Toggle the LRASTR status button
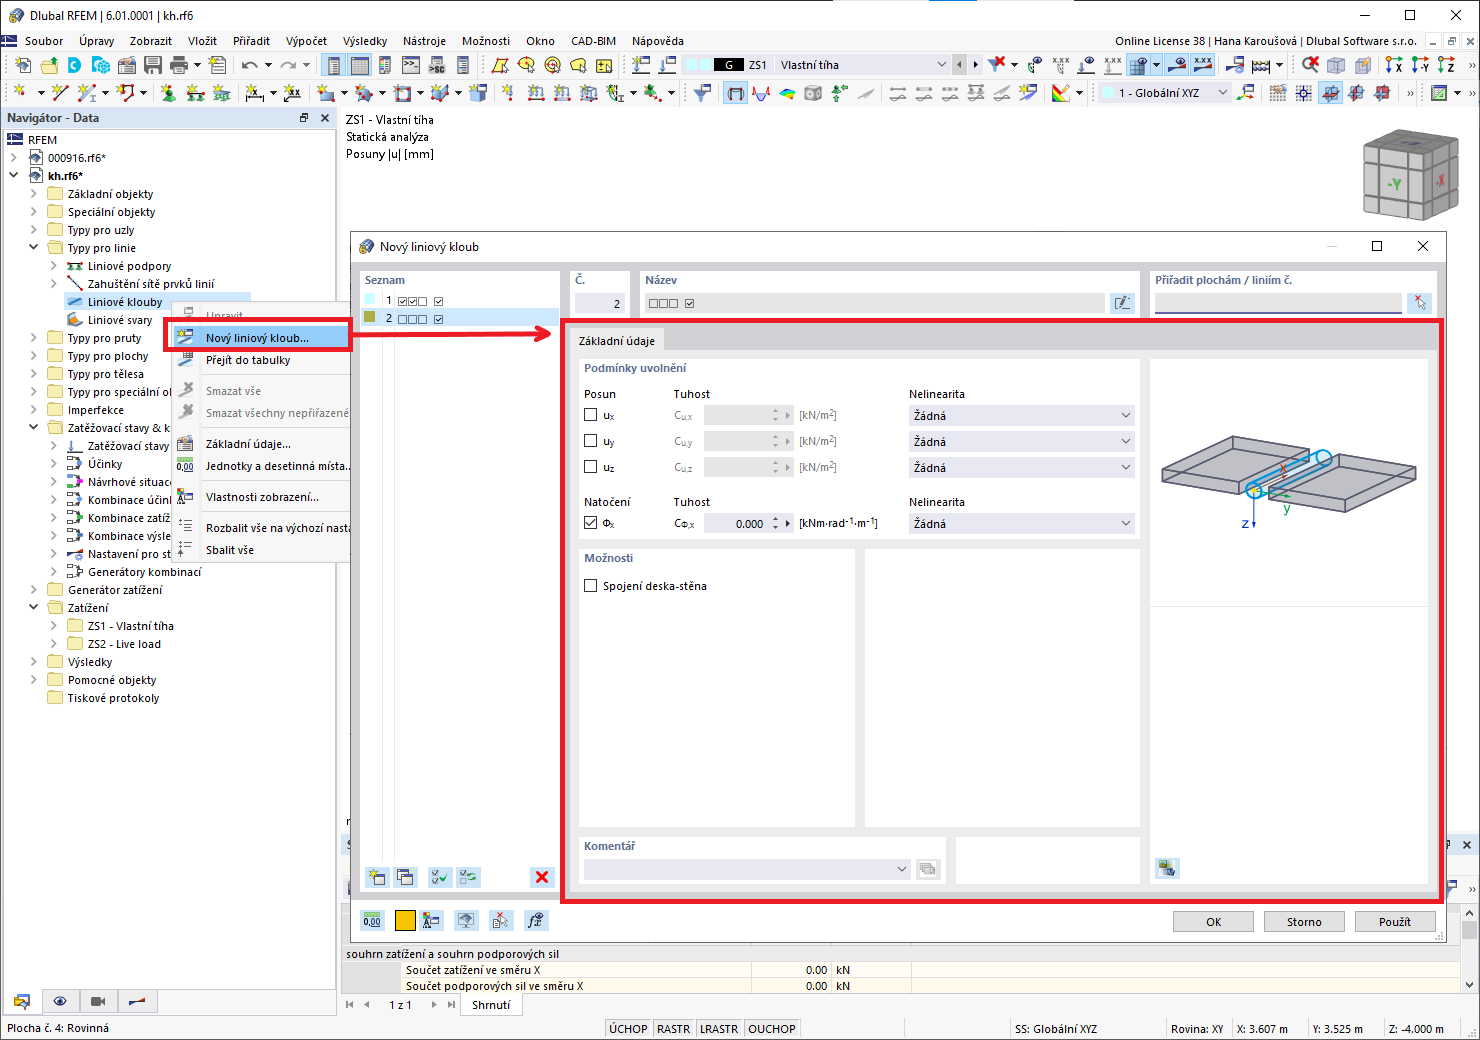The width and height of the screenshot is (1480, 1040). pos(719,1029)
